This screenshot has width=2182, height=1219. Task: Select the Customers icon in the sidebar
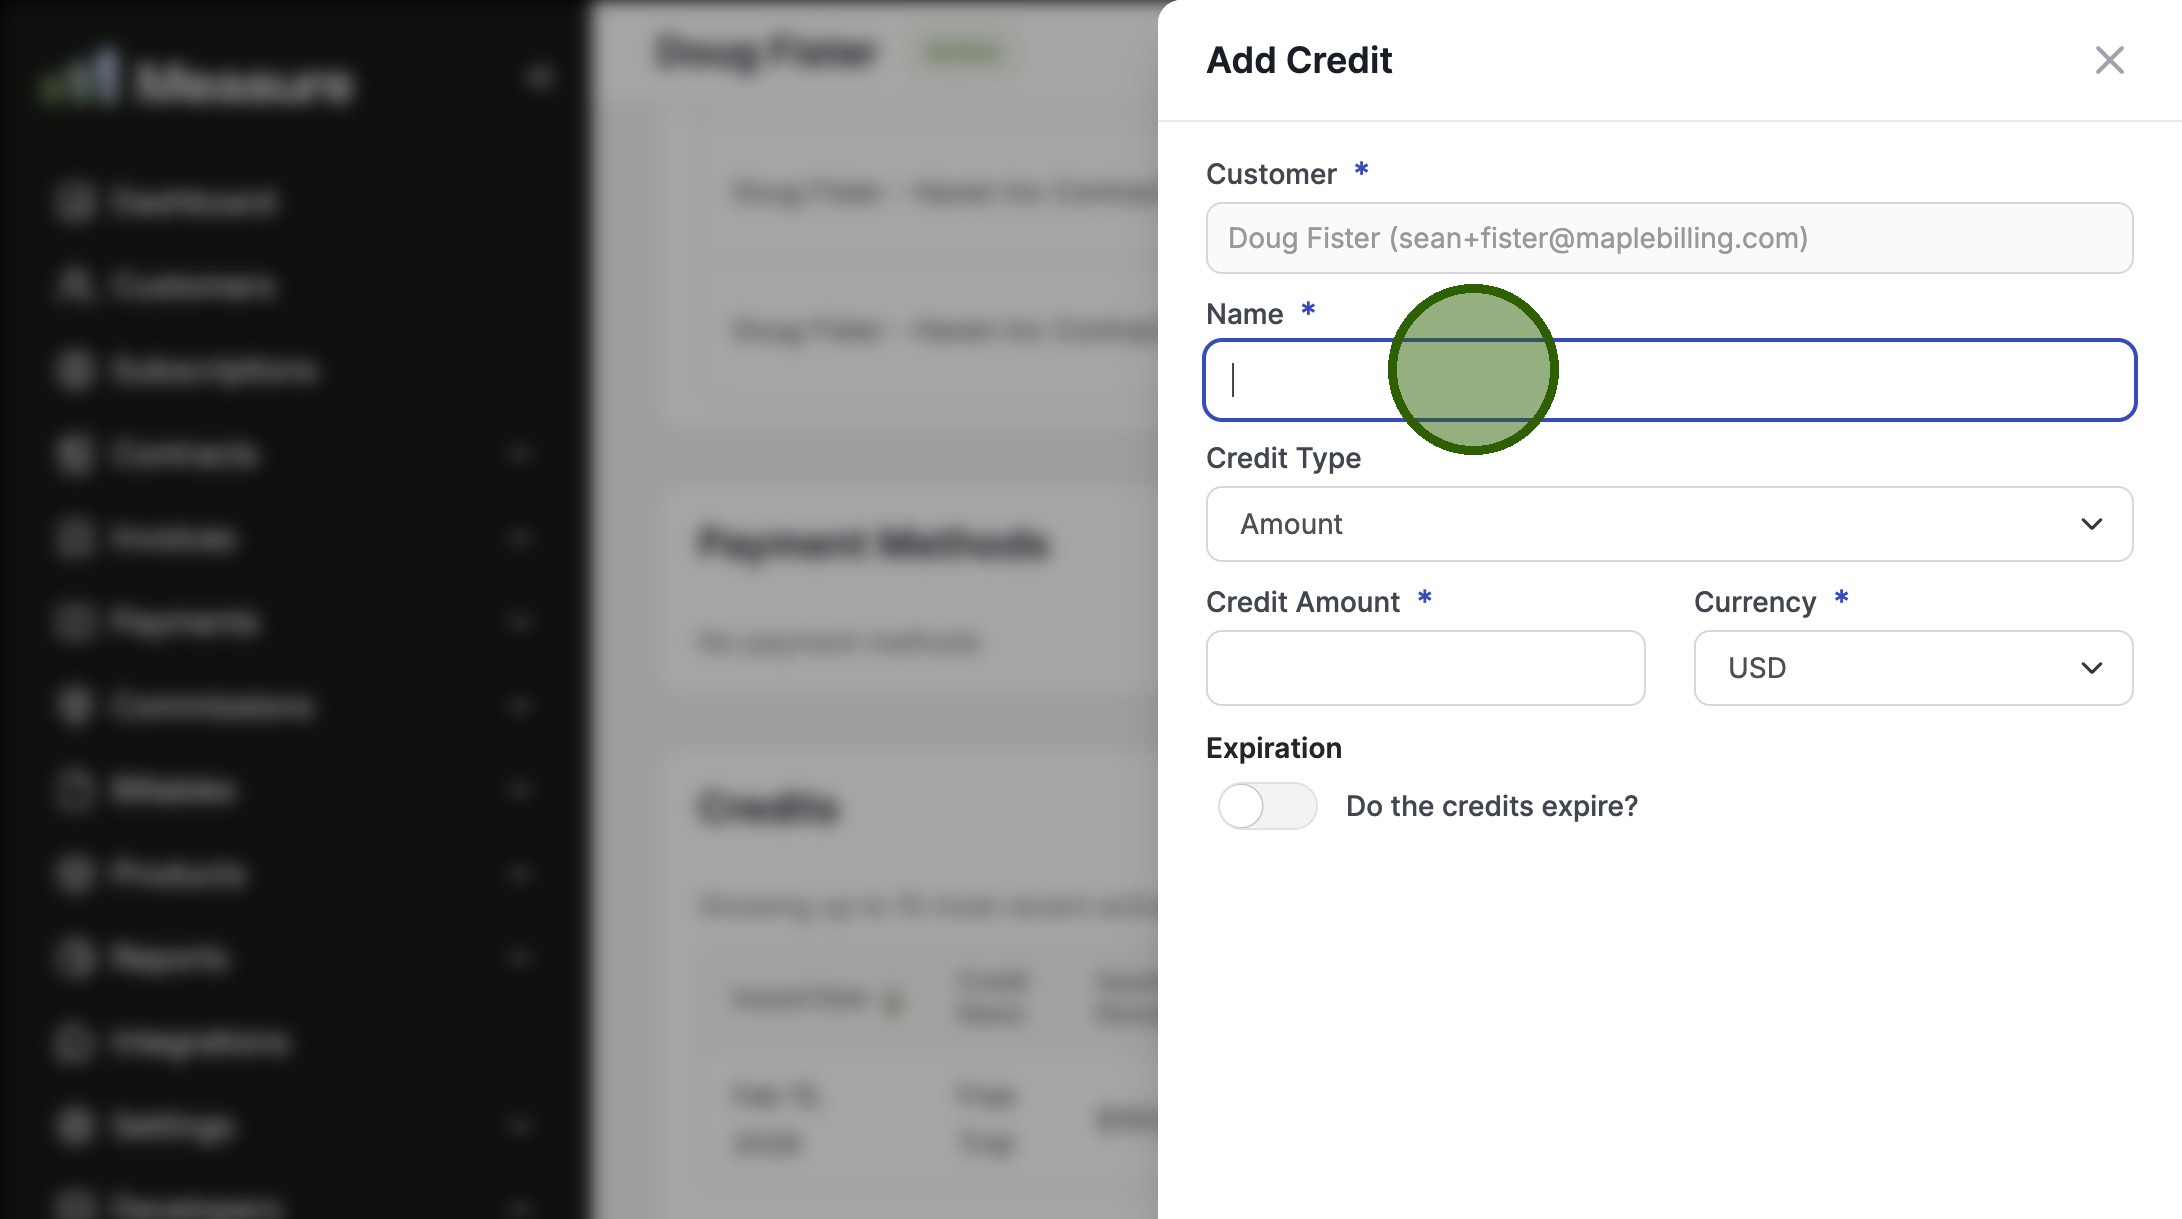click(75, 287)
